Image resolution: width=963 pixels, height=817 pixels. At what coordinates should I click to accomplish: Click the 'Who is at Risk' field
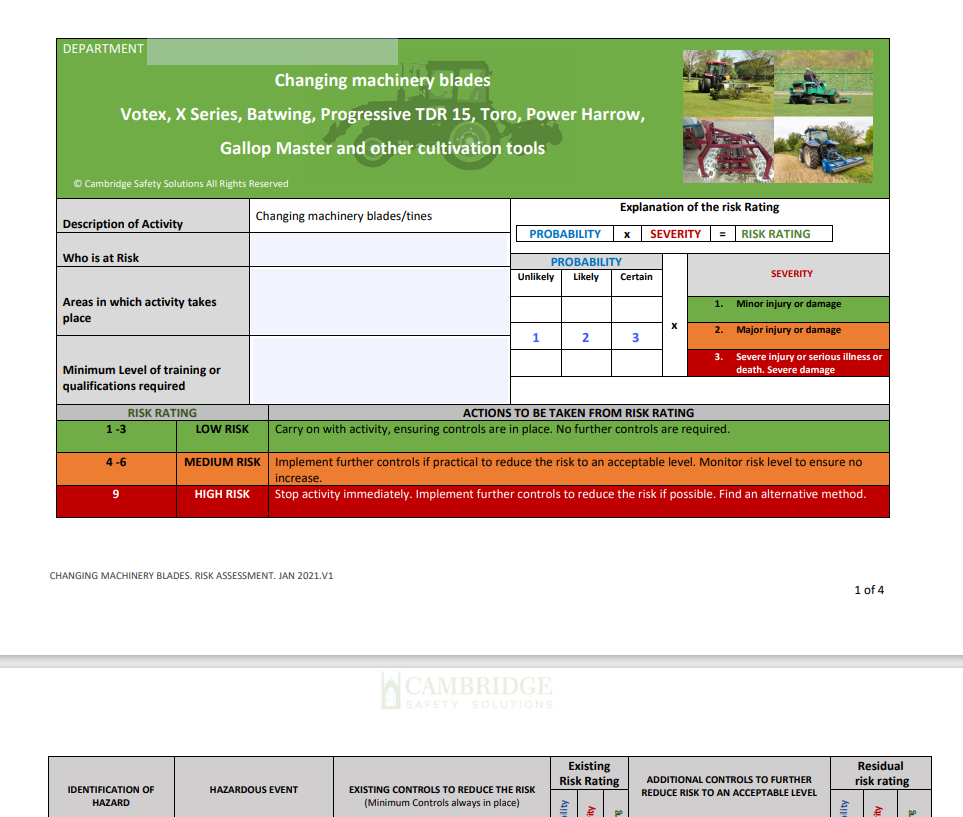pos(379,250)
